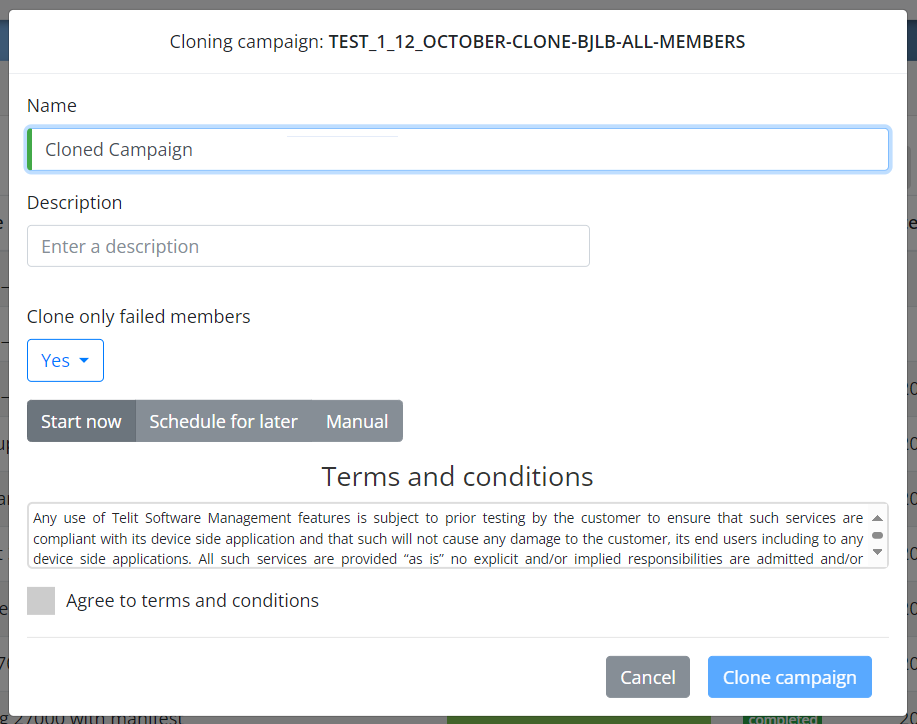Click the terms text scroll down arrow
917x724 pixels.
877,551
